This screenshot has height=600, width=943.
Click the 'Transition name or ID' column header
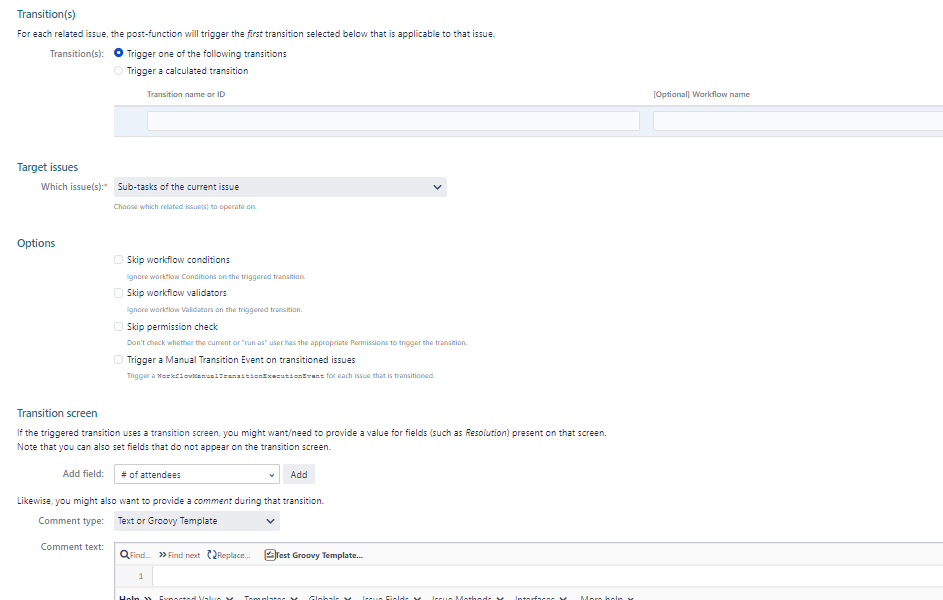[186, 94]
